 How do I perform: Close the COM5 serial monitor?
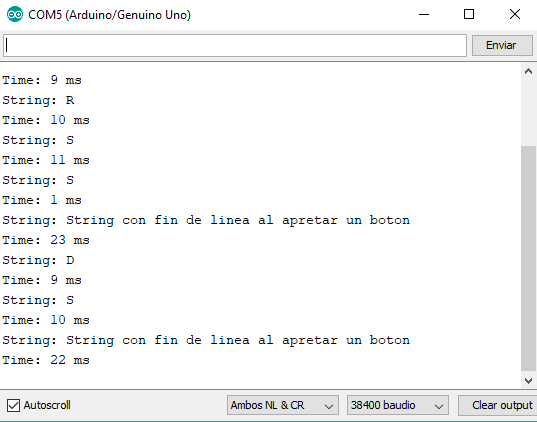tap(515, 14)
